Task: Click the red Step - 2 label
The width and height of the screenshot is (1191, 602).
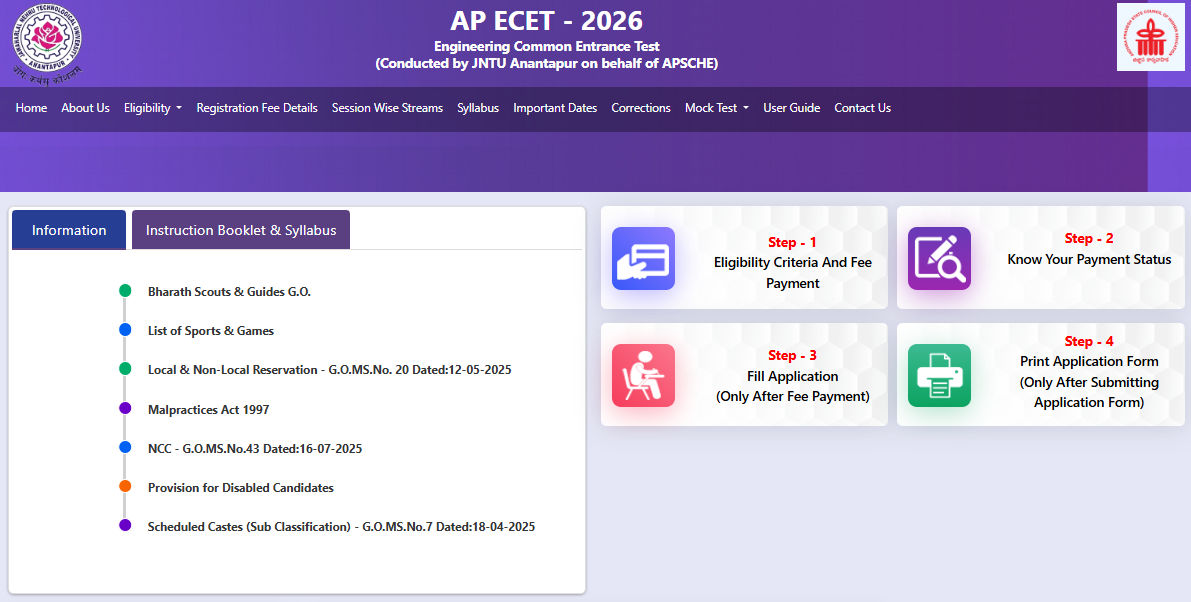Action: click(1089, 238)
